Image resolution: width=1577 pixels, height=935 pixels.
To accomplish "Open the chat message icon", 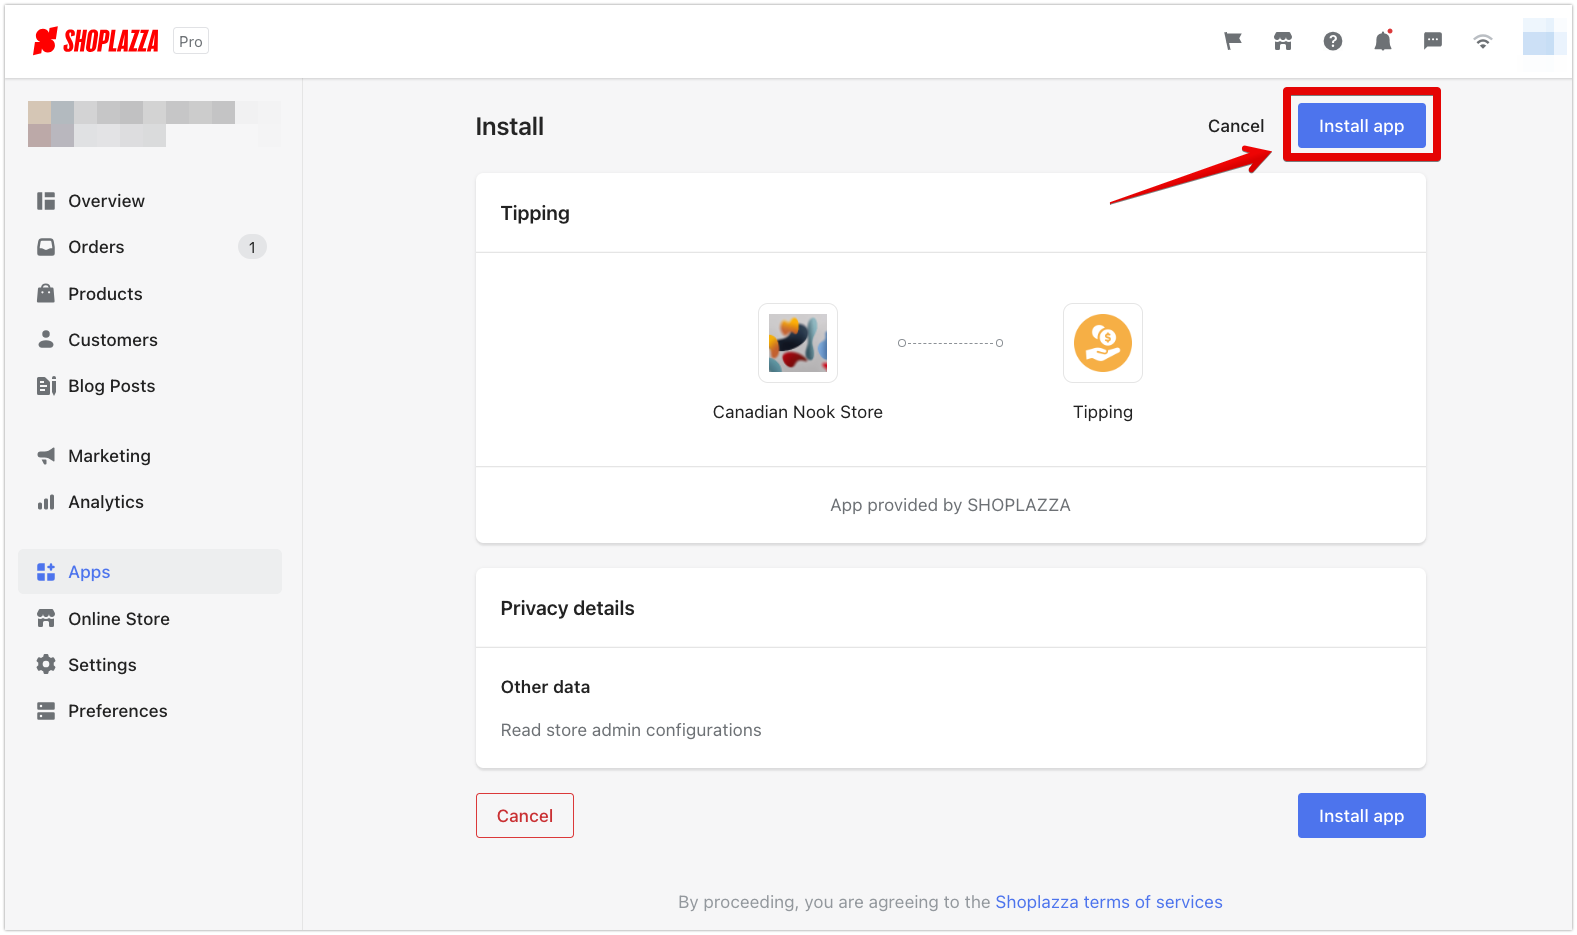I will [1433, 41].
